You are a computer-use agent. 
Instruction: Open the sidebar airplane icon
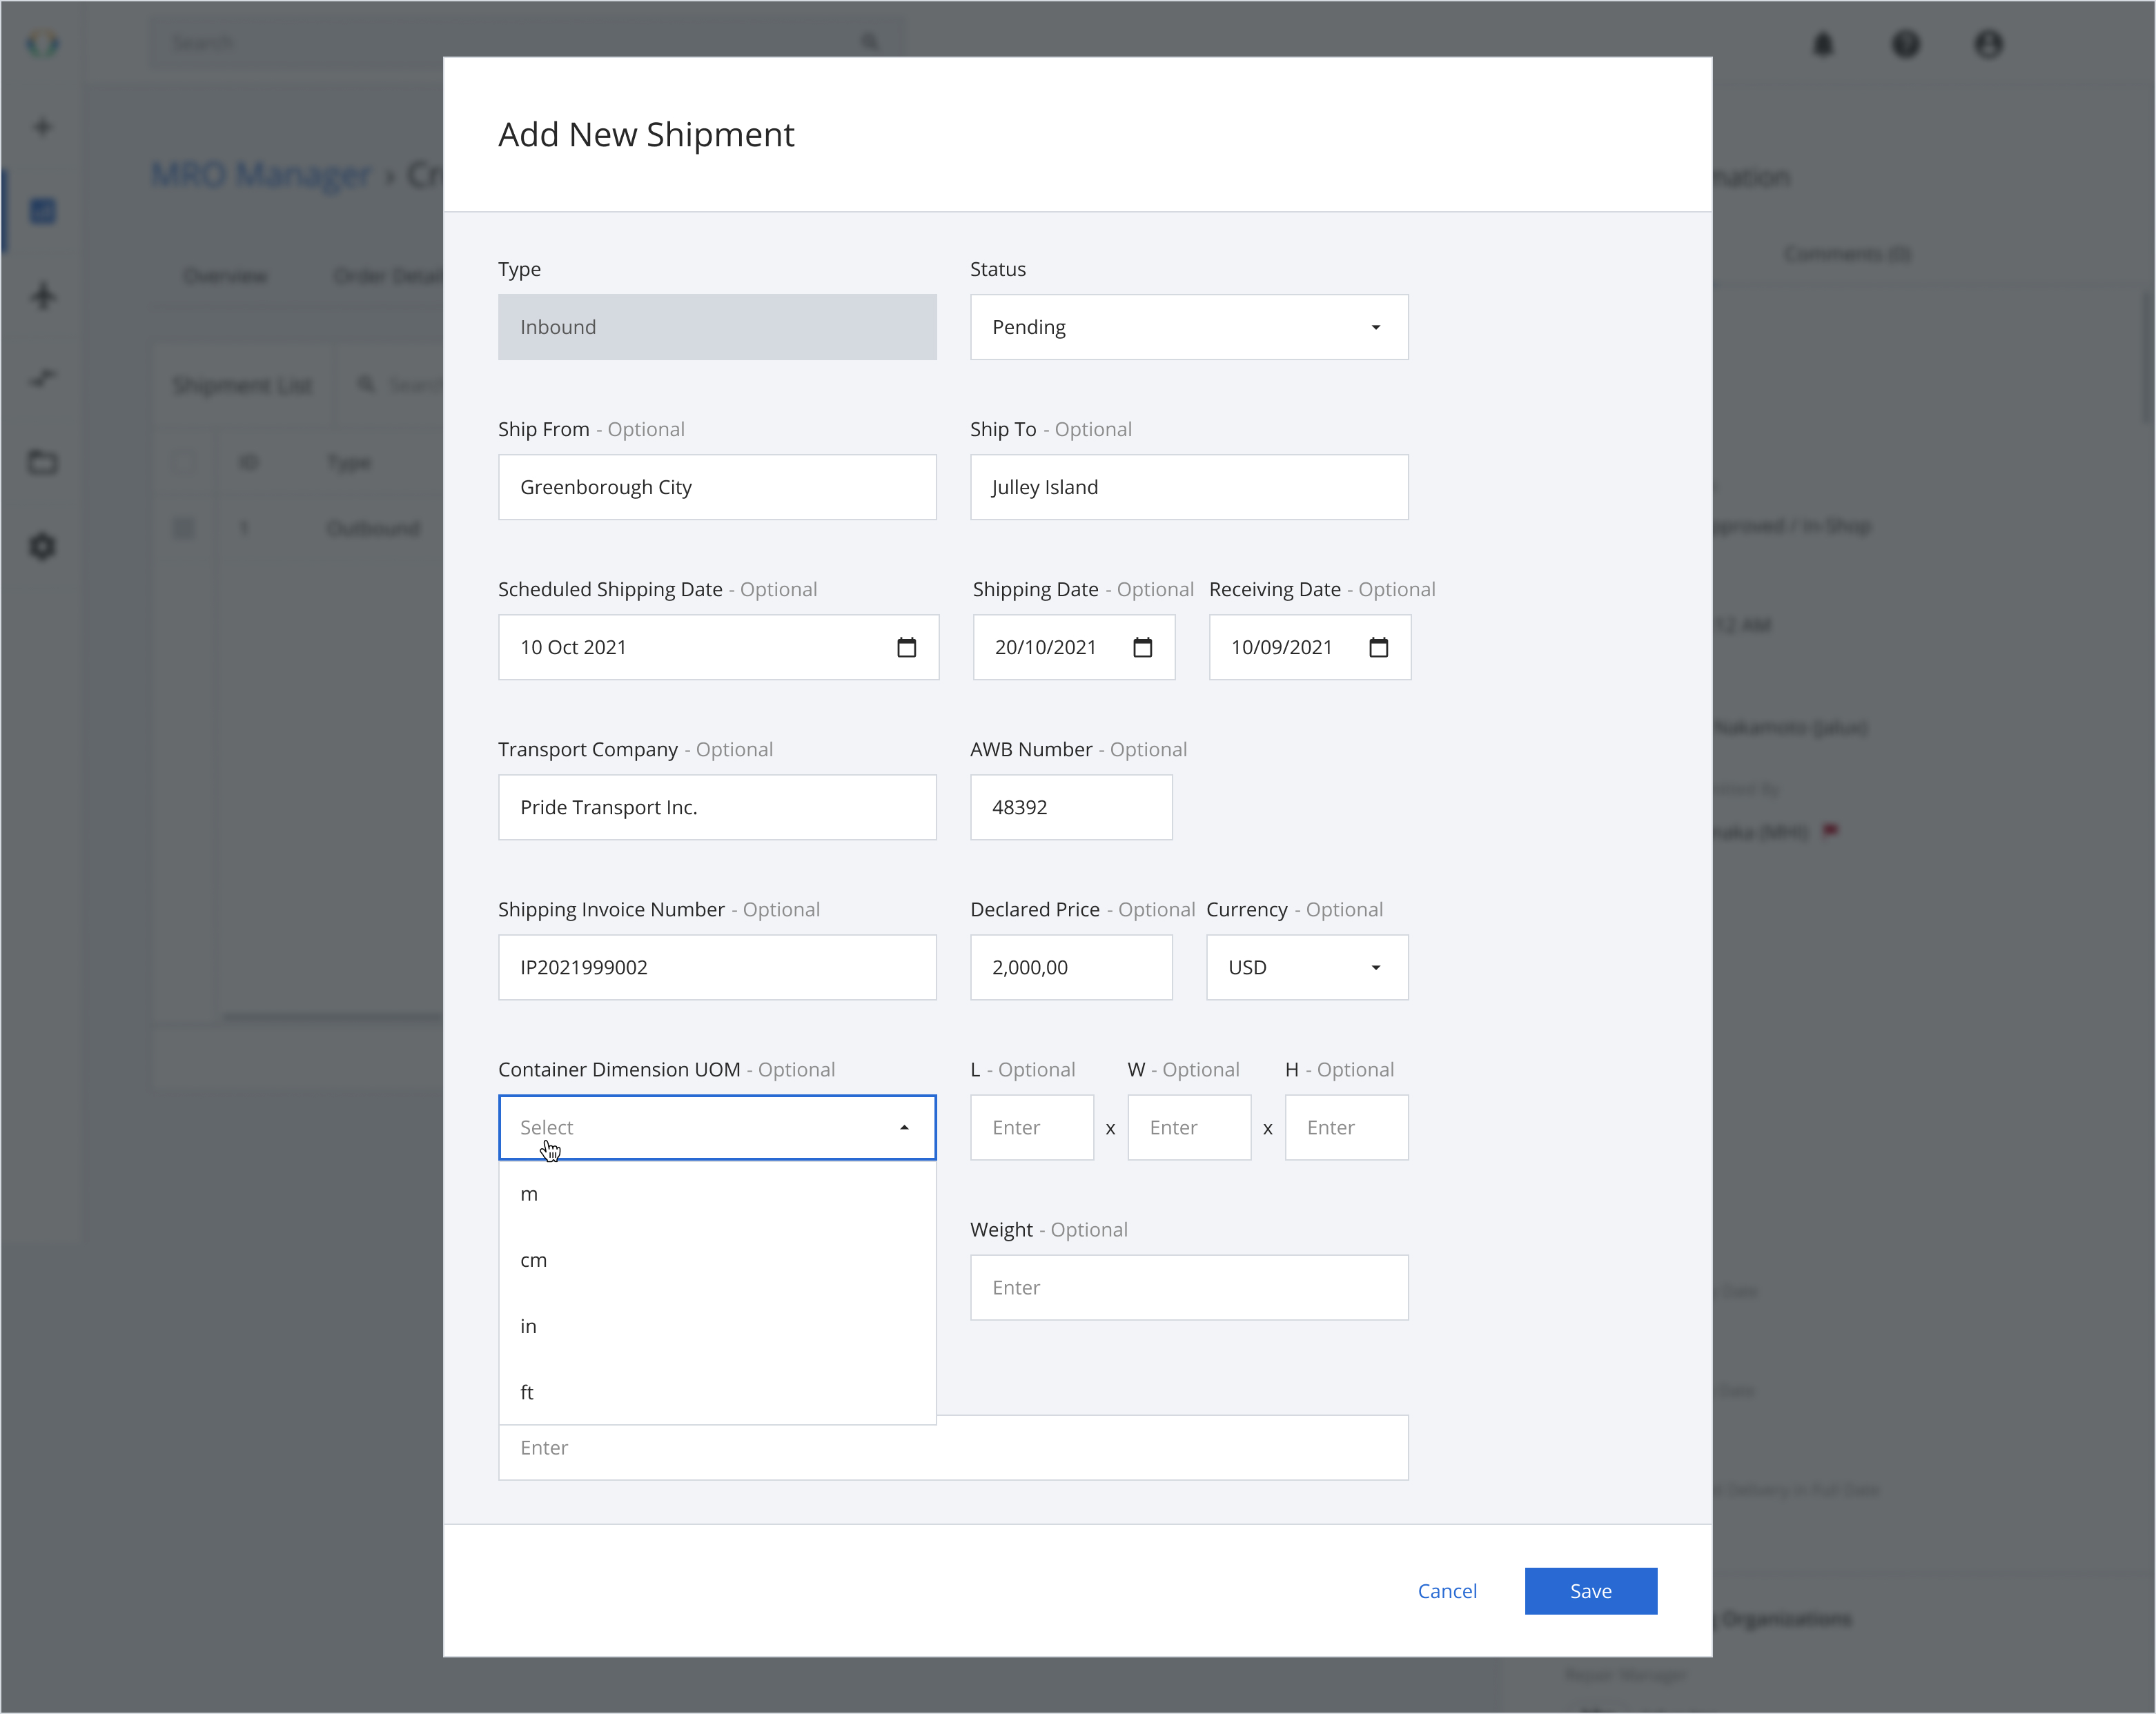(42, 295)
